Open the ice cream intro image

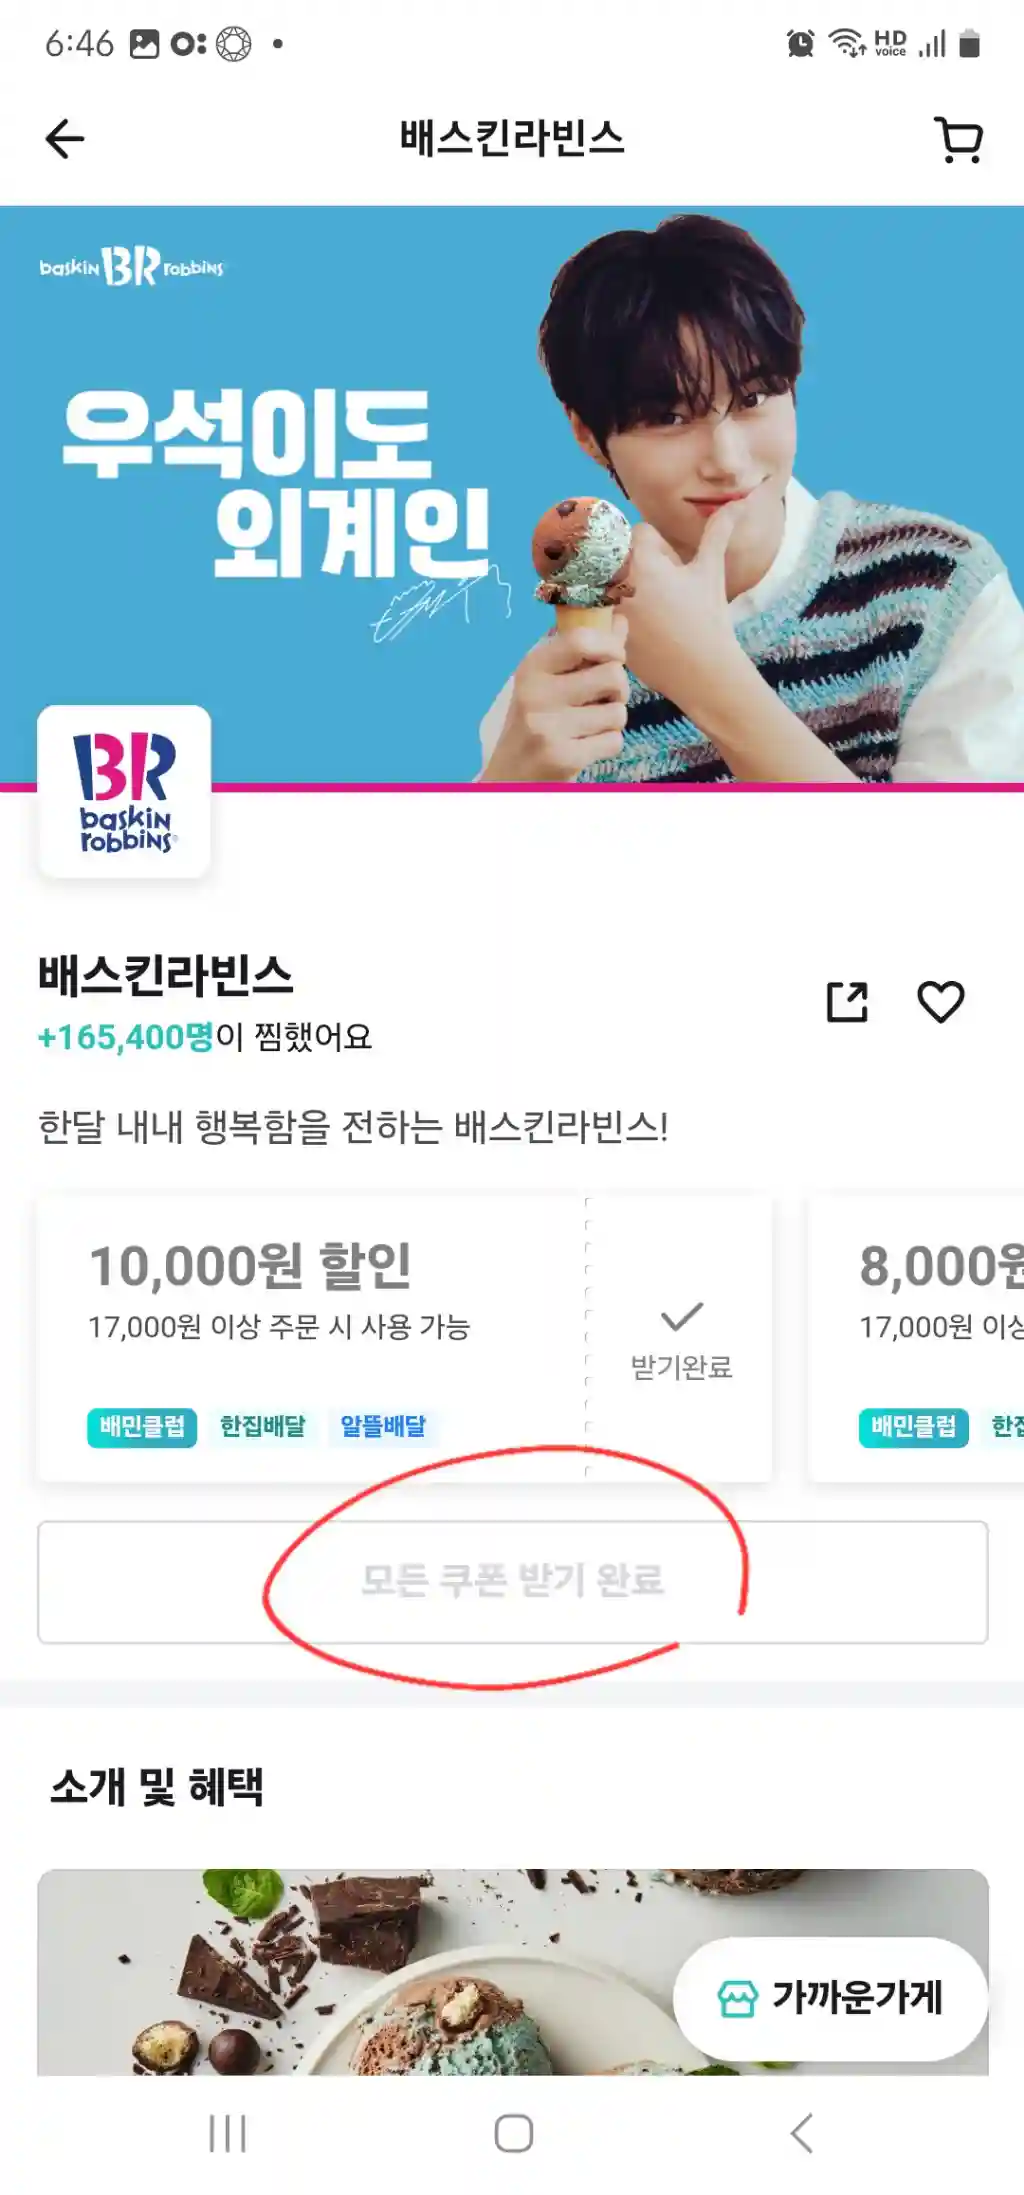click(x=513, y=1972)
